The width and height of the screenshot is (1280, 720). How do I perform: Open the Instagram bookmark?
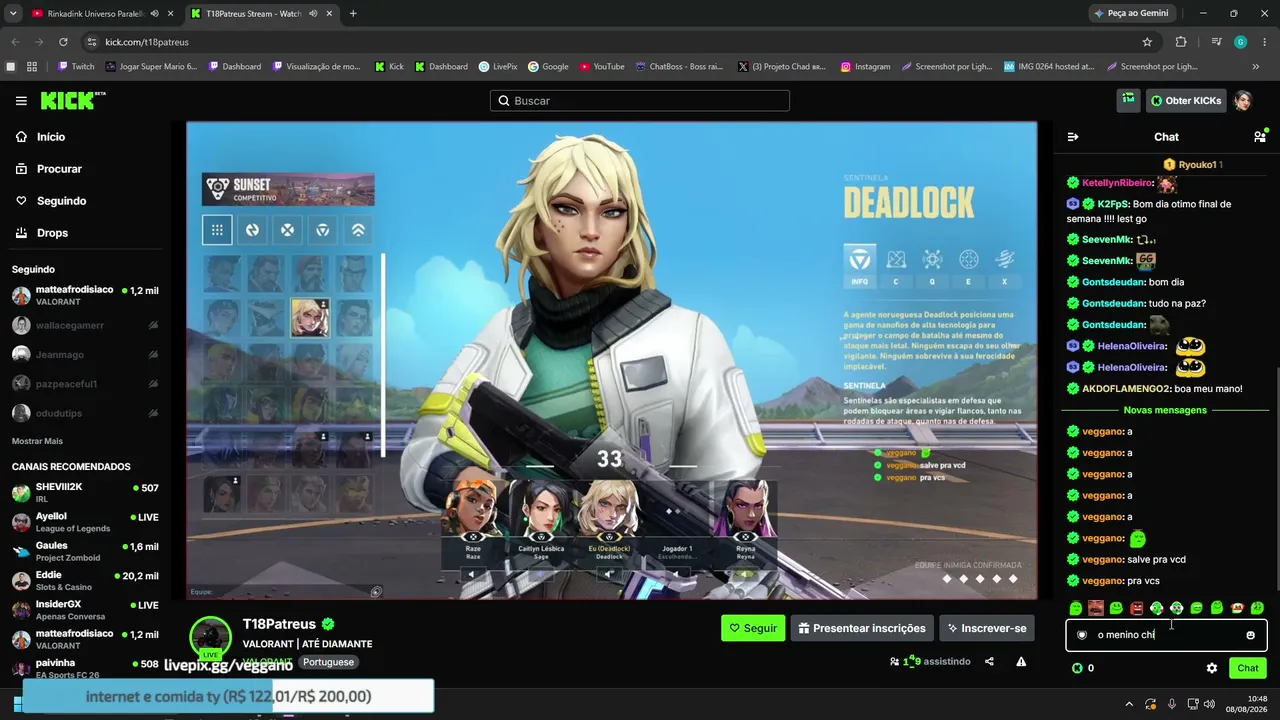click(865, 67)
